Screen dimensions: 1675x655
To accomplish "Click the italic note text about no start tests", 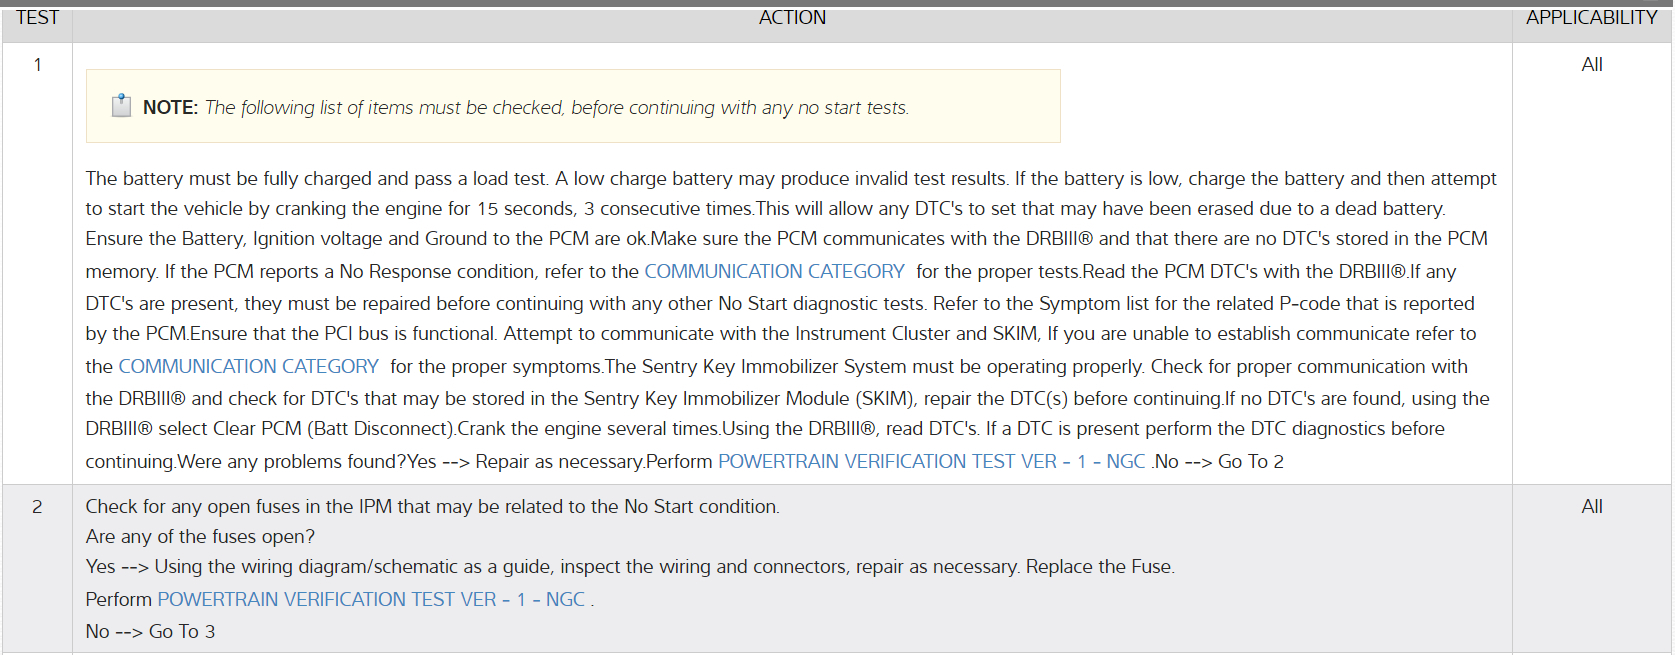I will coord(556,108).
